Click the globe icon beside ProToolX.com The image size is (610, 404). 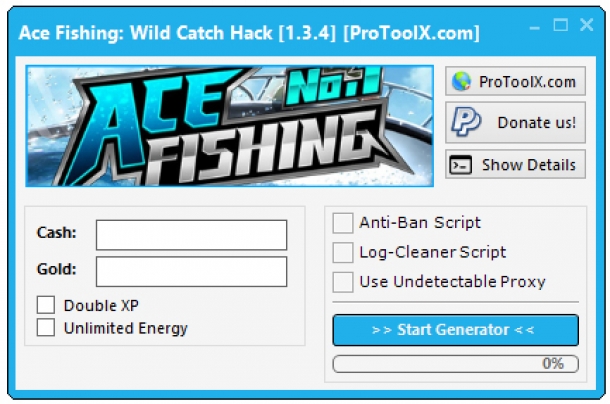[x=461, y=81]
